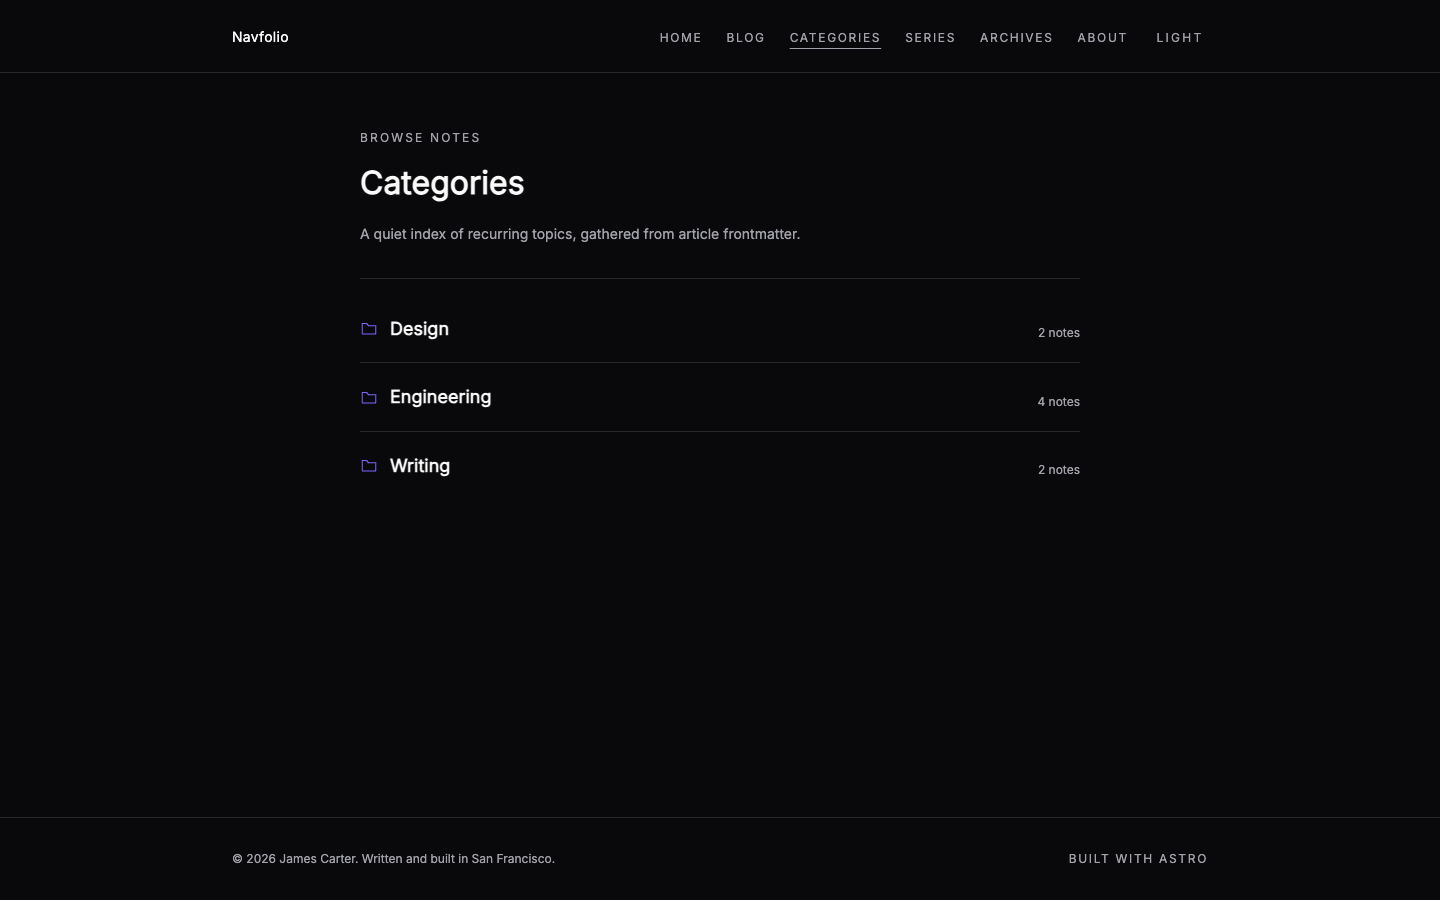The height and width of the screenshot is (900, 1440).
Task: Select the CATEGORIES nav item
Action: pyautogui.click(x=835, y=38)
